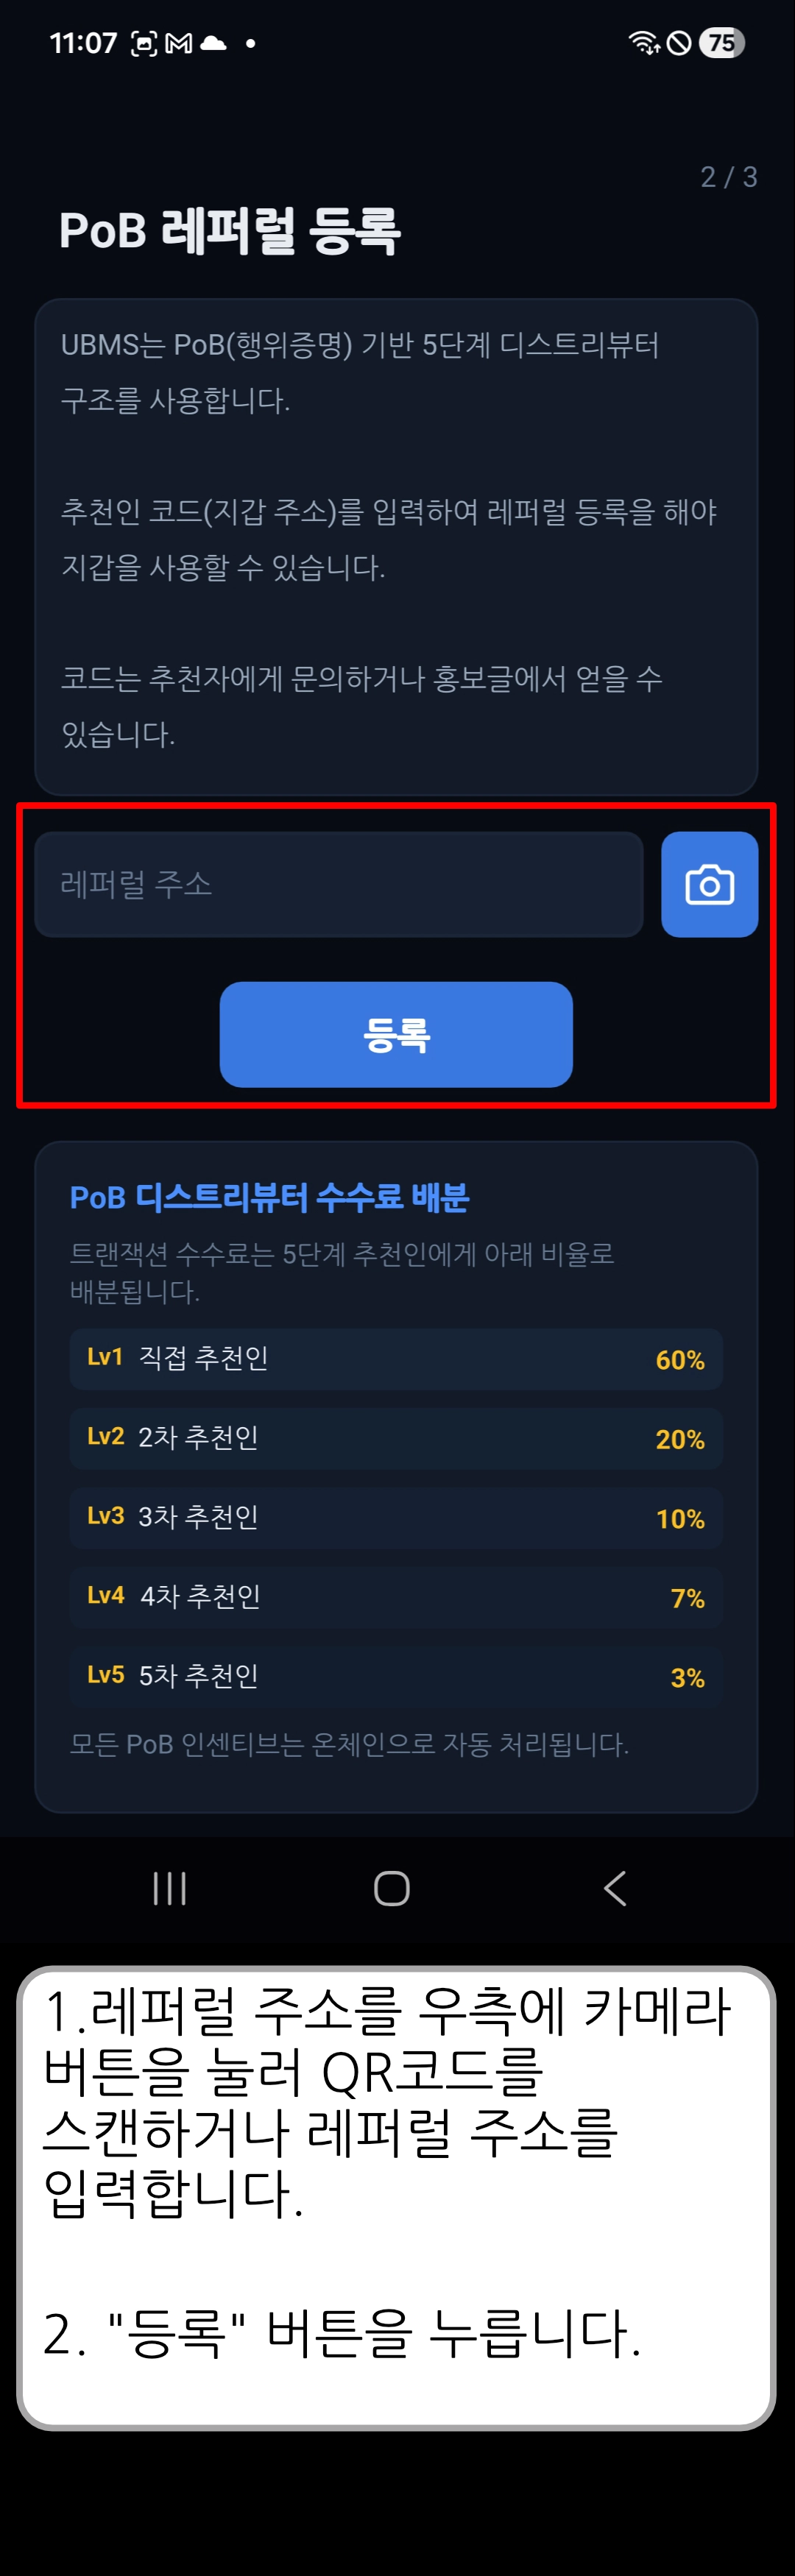Tap the battery 75 indicator
The image size is (795, 2576).
click(x=721, y=43)
